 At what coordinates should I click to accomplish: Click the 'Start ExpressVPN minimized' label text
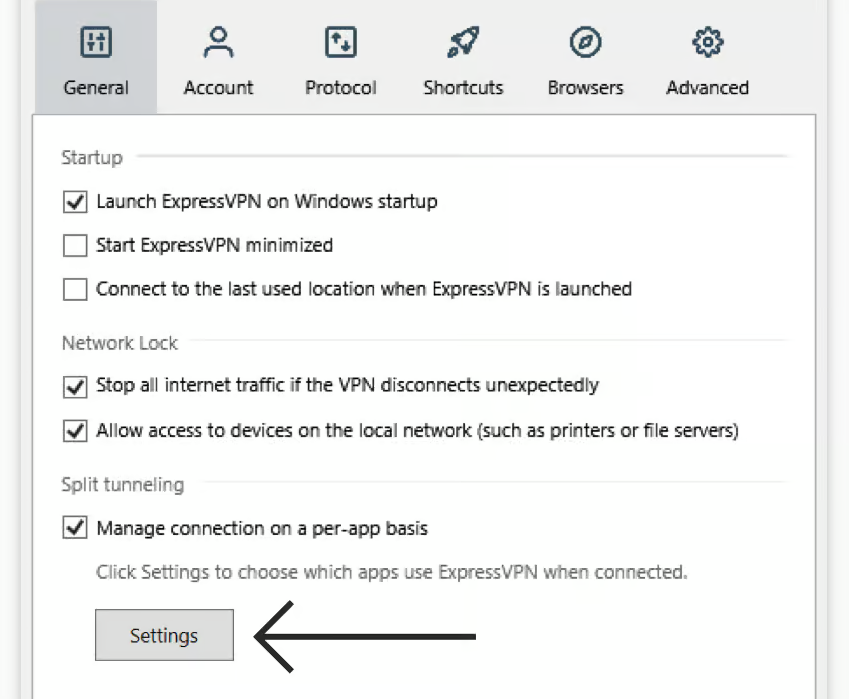pos(214,245)
